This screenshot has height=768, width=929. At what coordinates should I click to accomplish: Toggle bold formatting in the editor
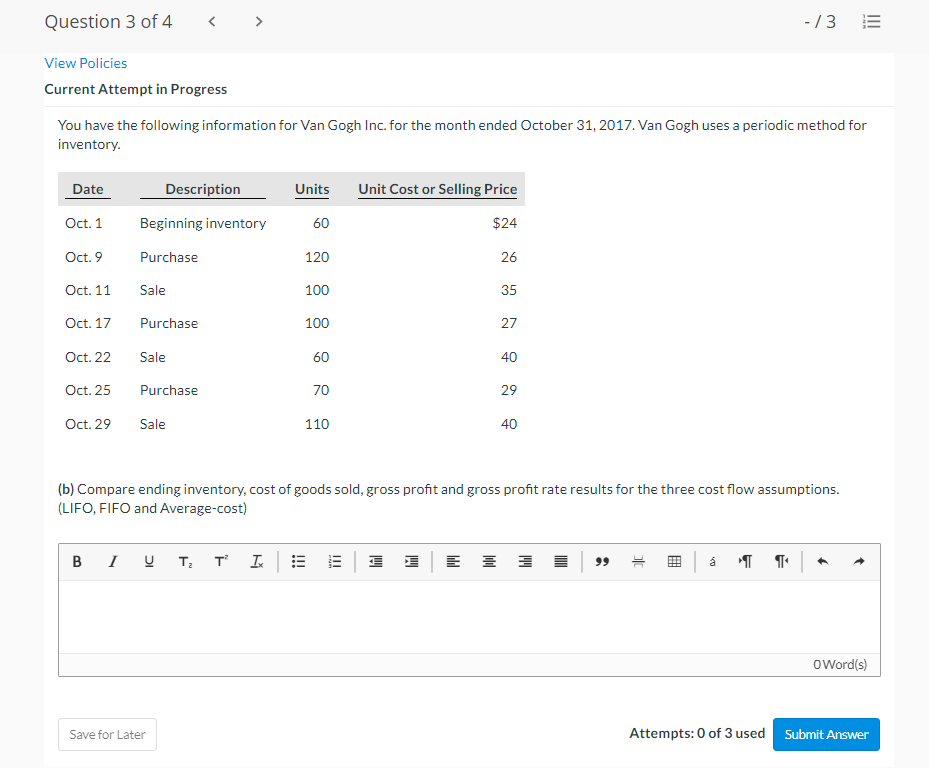click(x=77, y=561)
